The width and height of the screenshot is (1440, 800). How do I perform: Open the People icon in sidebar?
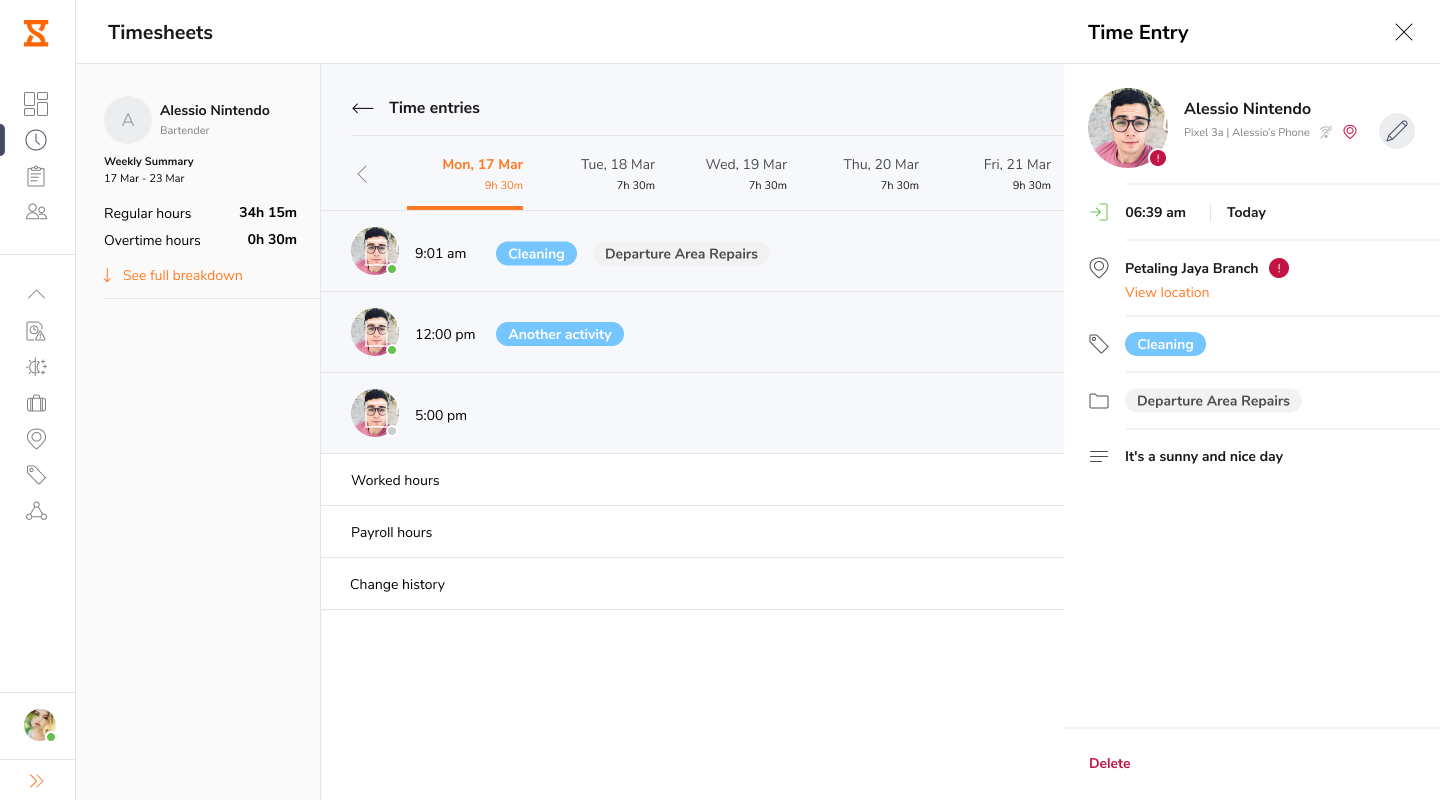(36, 212)
